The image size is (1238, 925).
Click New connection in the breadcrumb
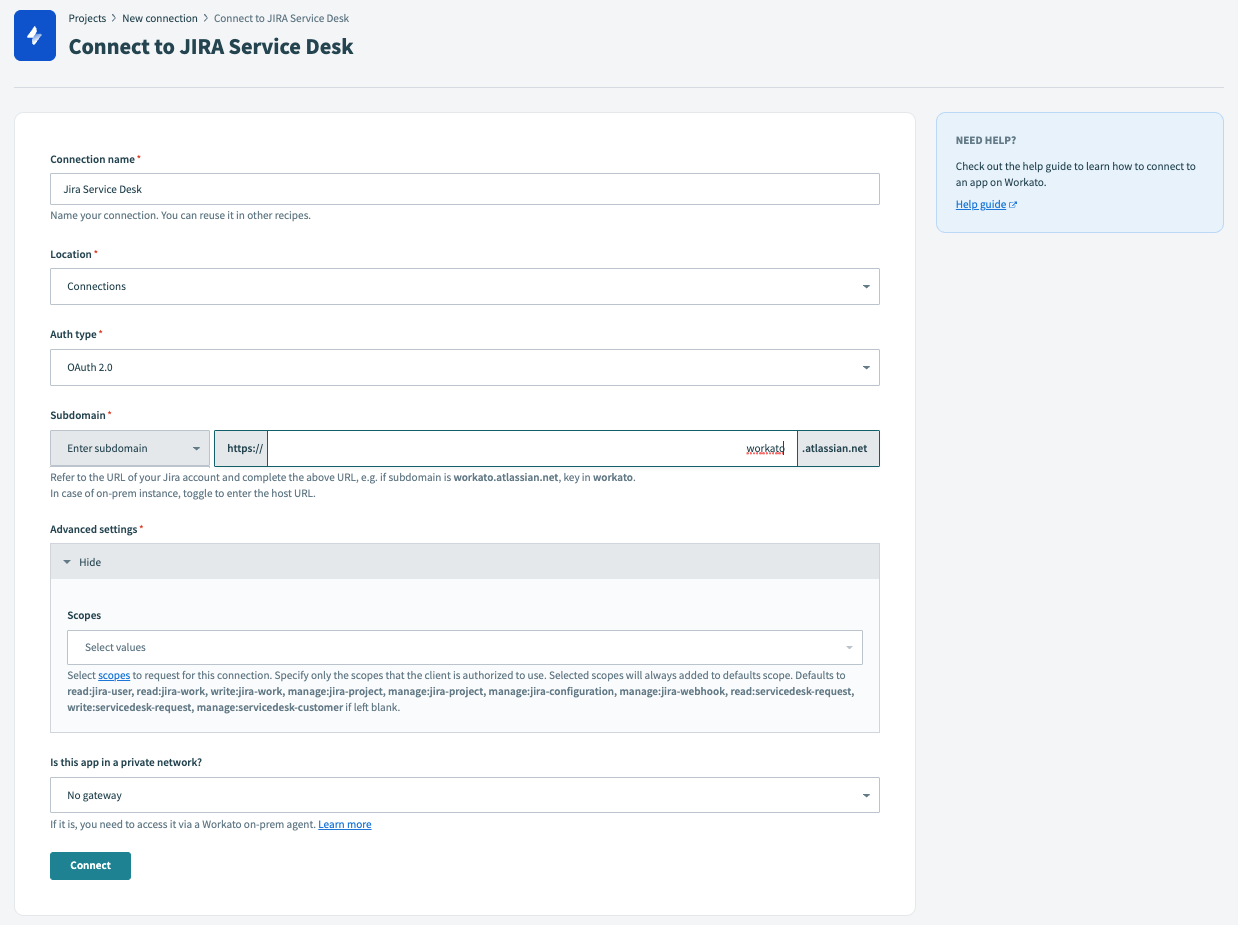(160, 18)
